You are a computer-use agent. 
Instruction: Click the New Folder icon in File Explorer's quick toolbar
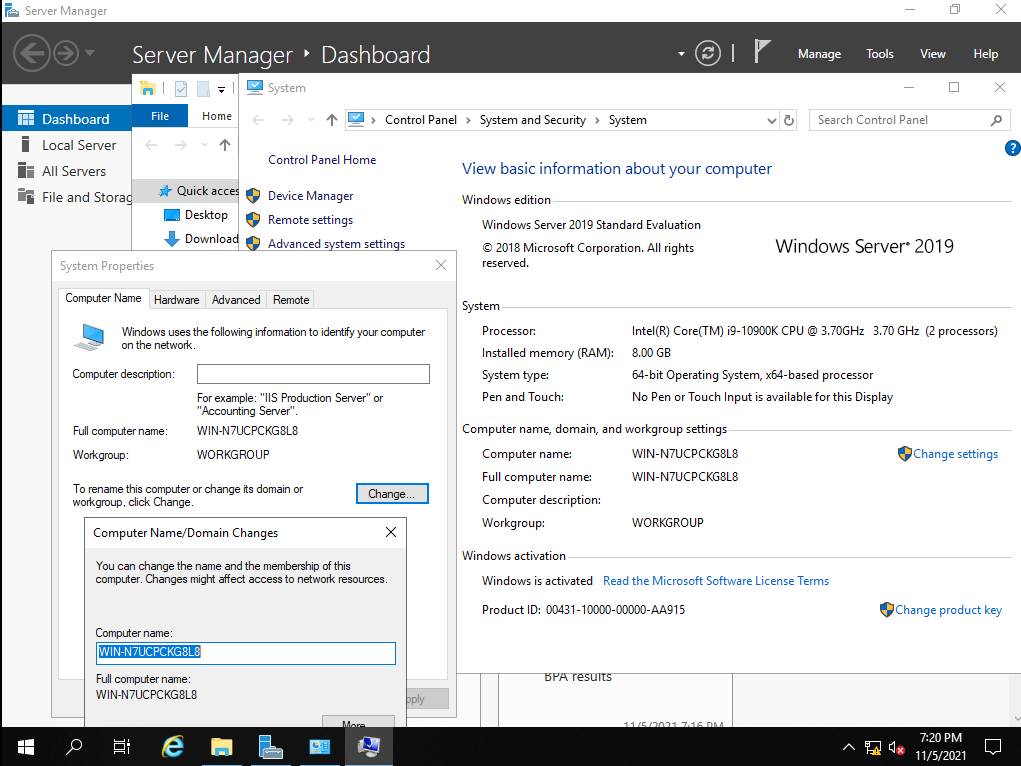tap(203, 89)
